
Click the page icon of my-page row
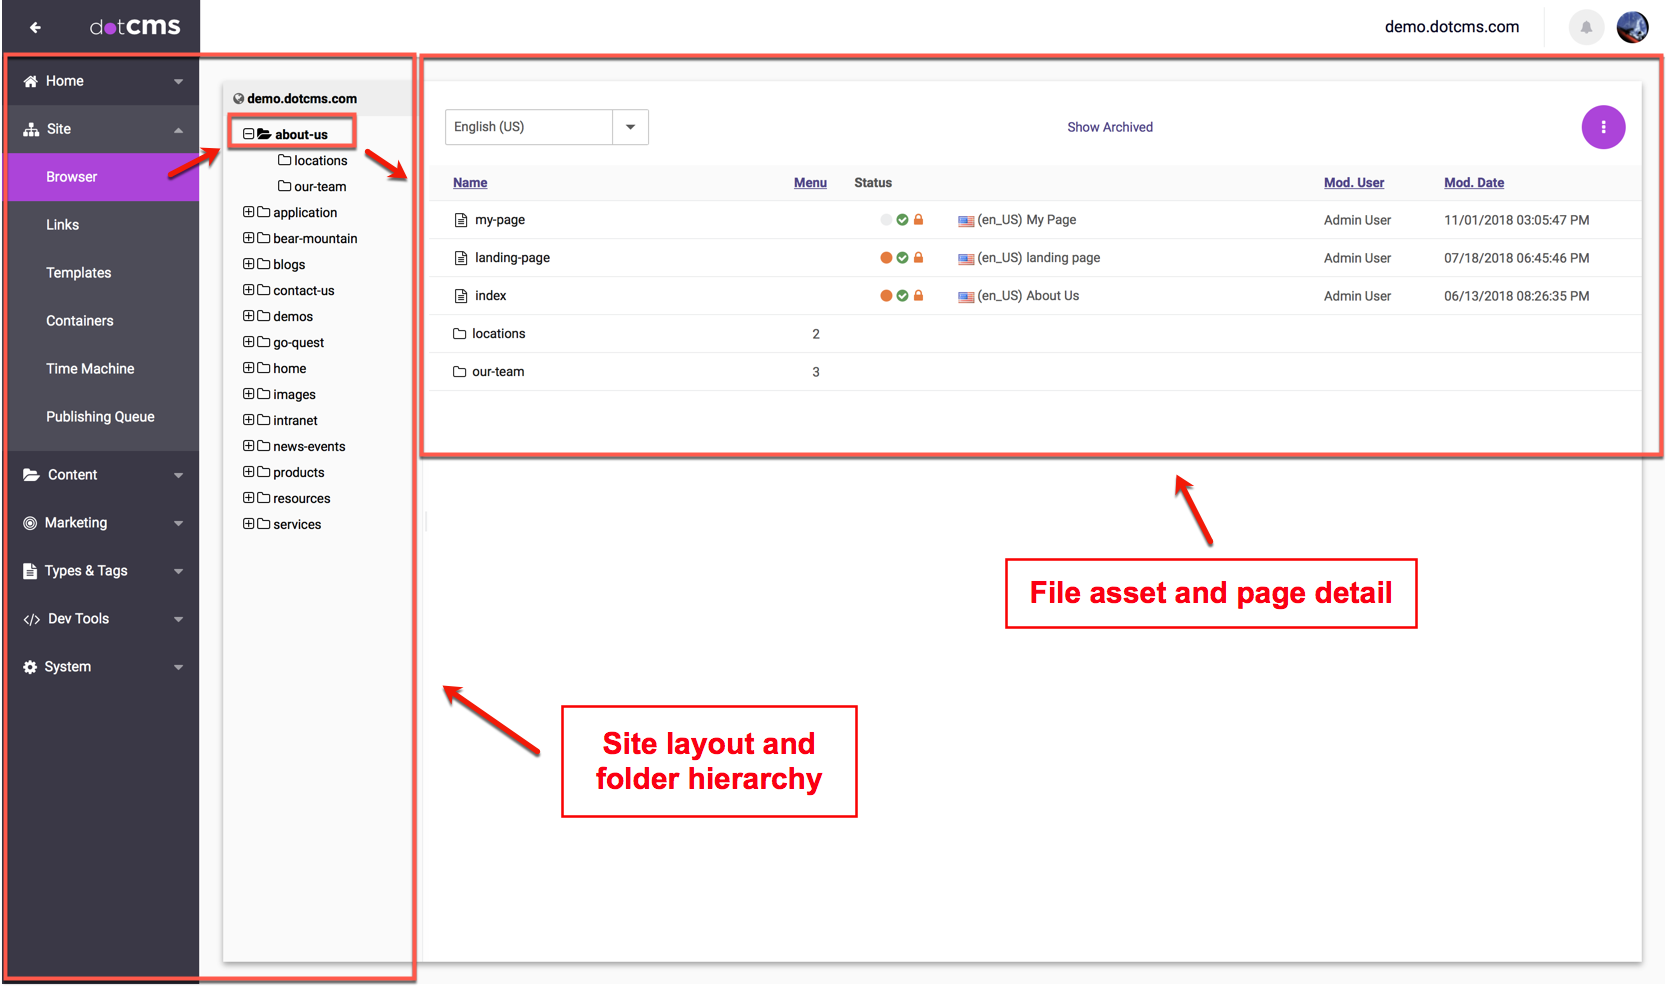(461, 220)
